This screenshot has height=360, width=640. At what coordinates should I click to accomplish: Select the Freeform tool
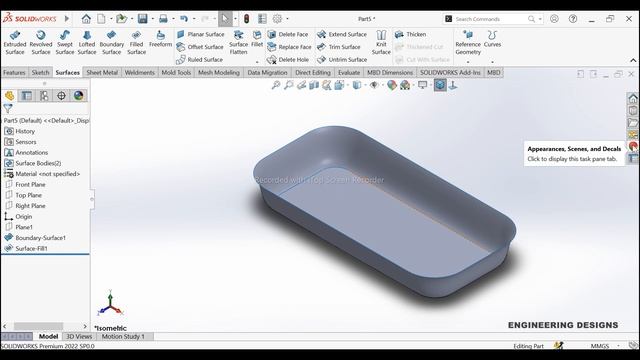pos(160,39)
